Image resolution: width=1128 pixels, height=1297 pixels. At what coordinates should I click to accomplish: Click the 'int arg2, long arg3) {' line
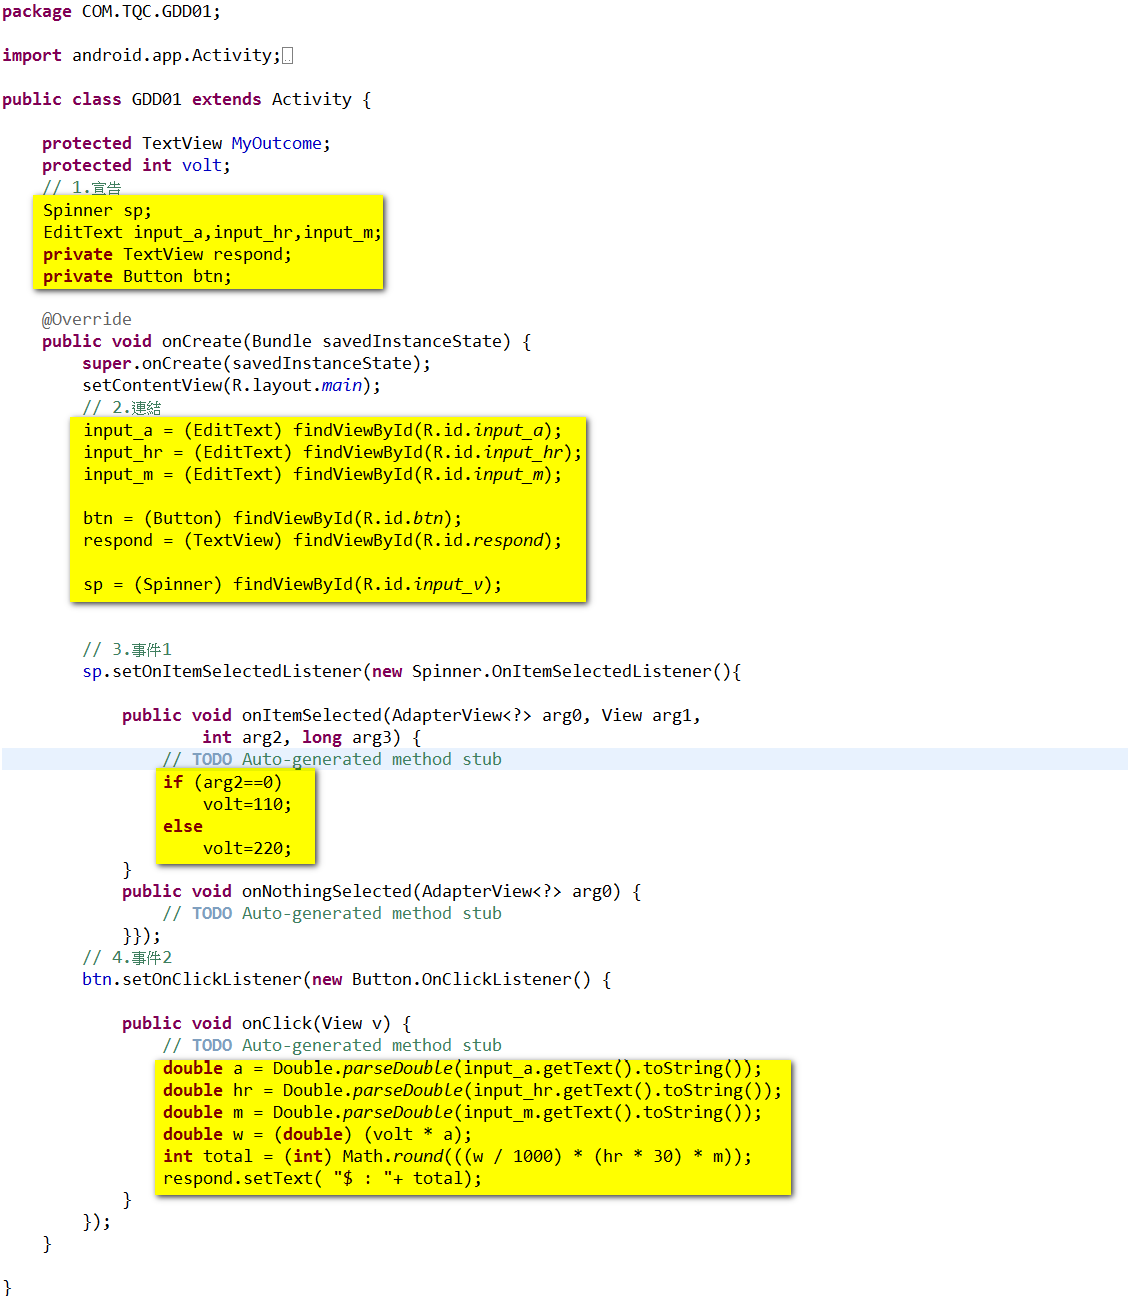[x=311, y=738]
